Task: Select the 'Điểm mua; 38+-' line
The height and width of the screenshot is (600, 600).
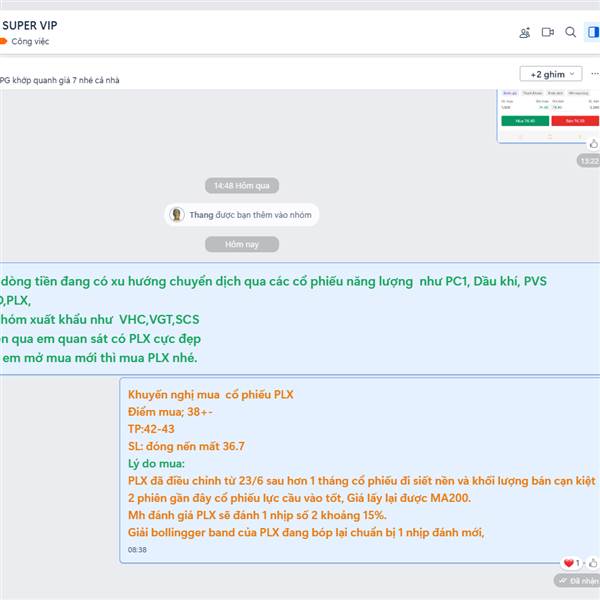Action: click(170, 412)
